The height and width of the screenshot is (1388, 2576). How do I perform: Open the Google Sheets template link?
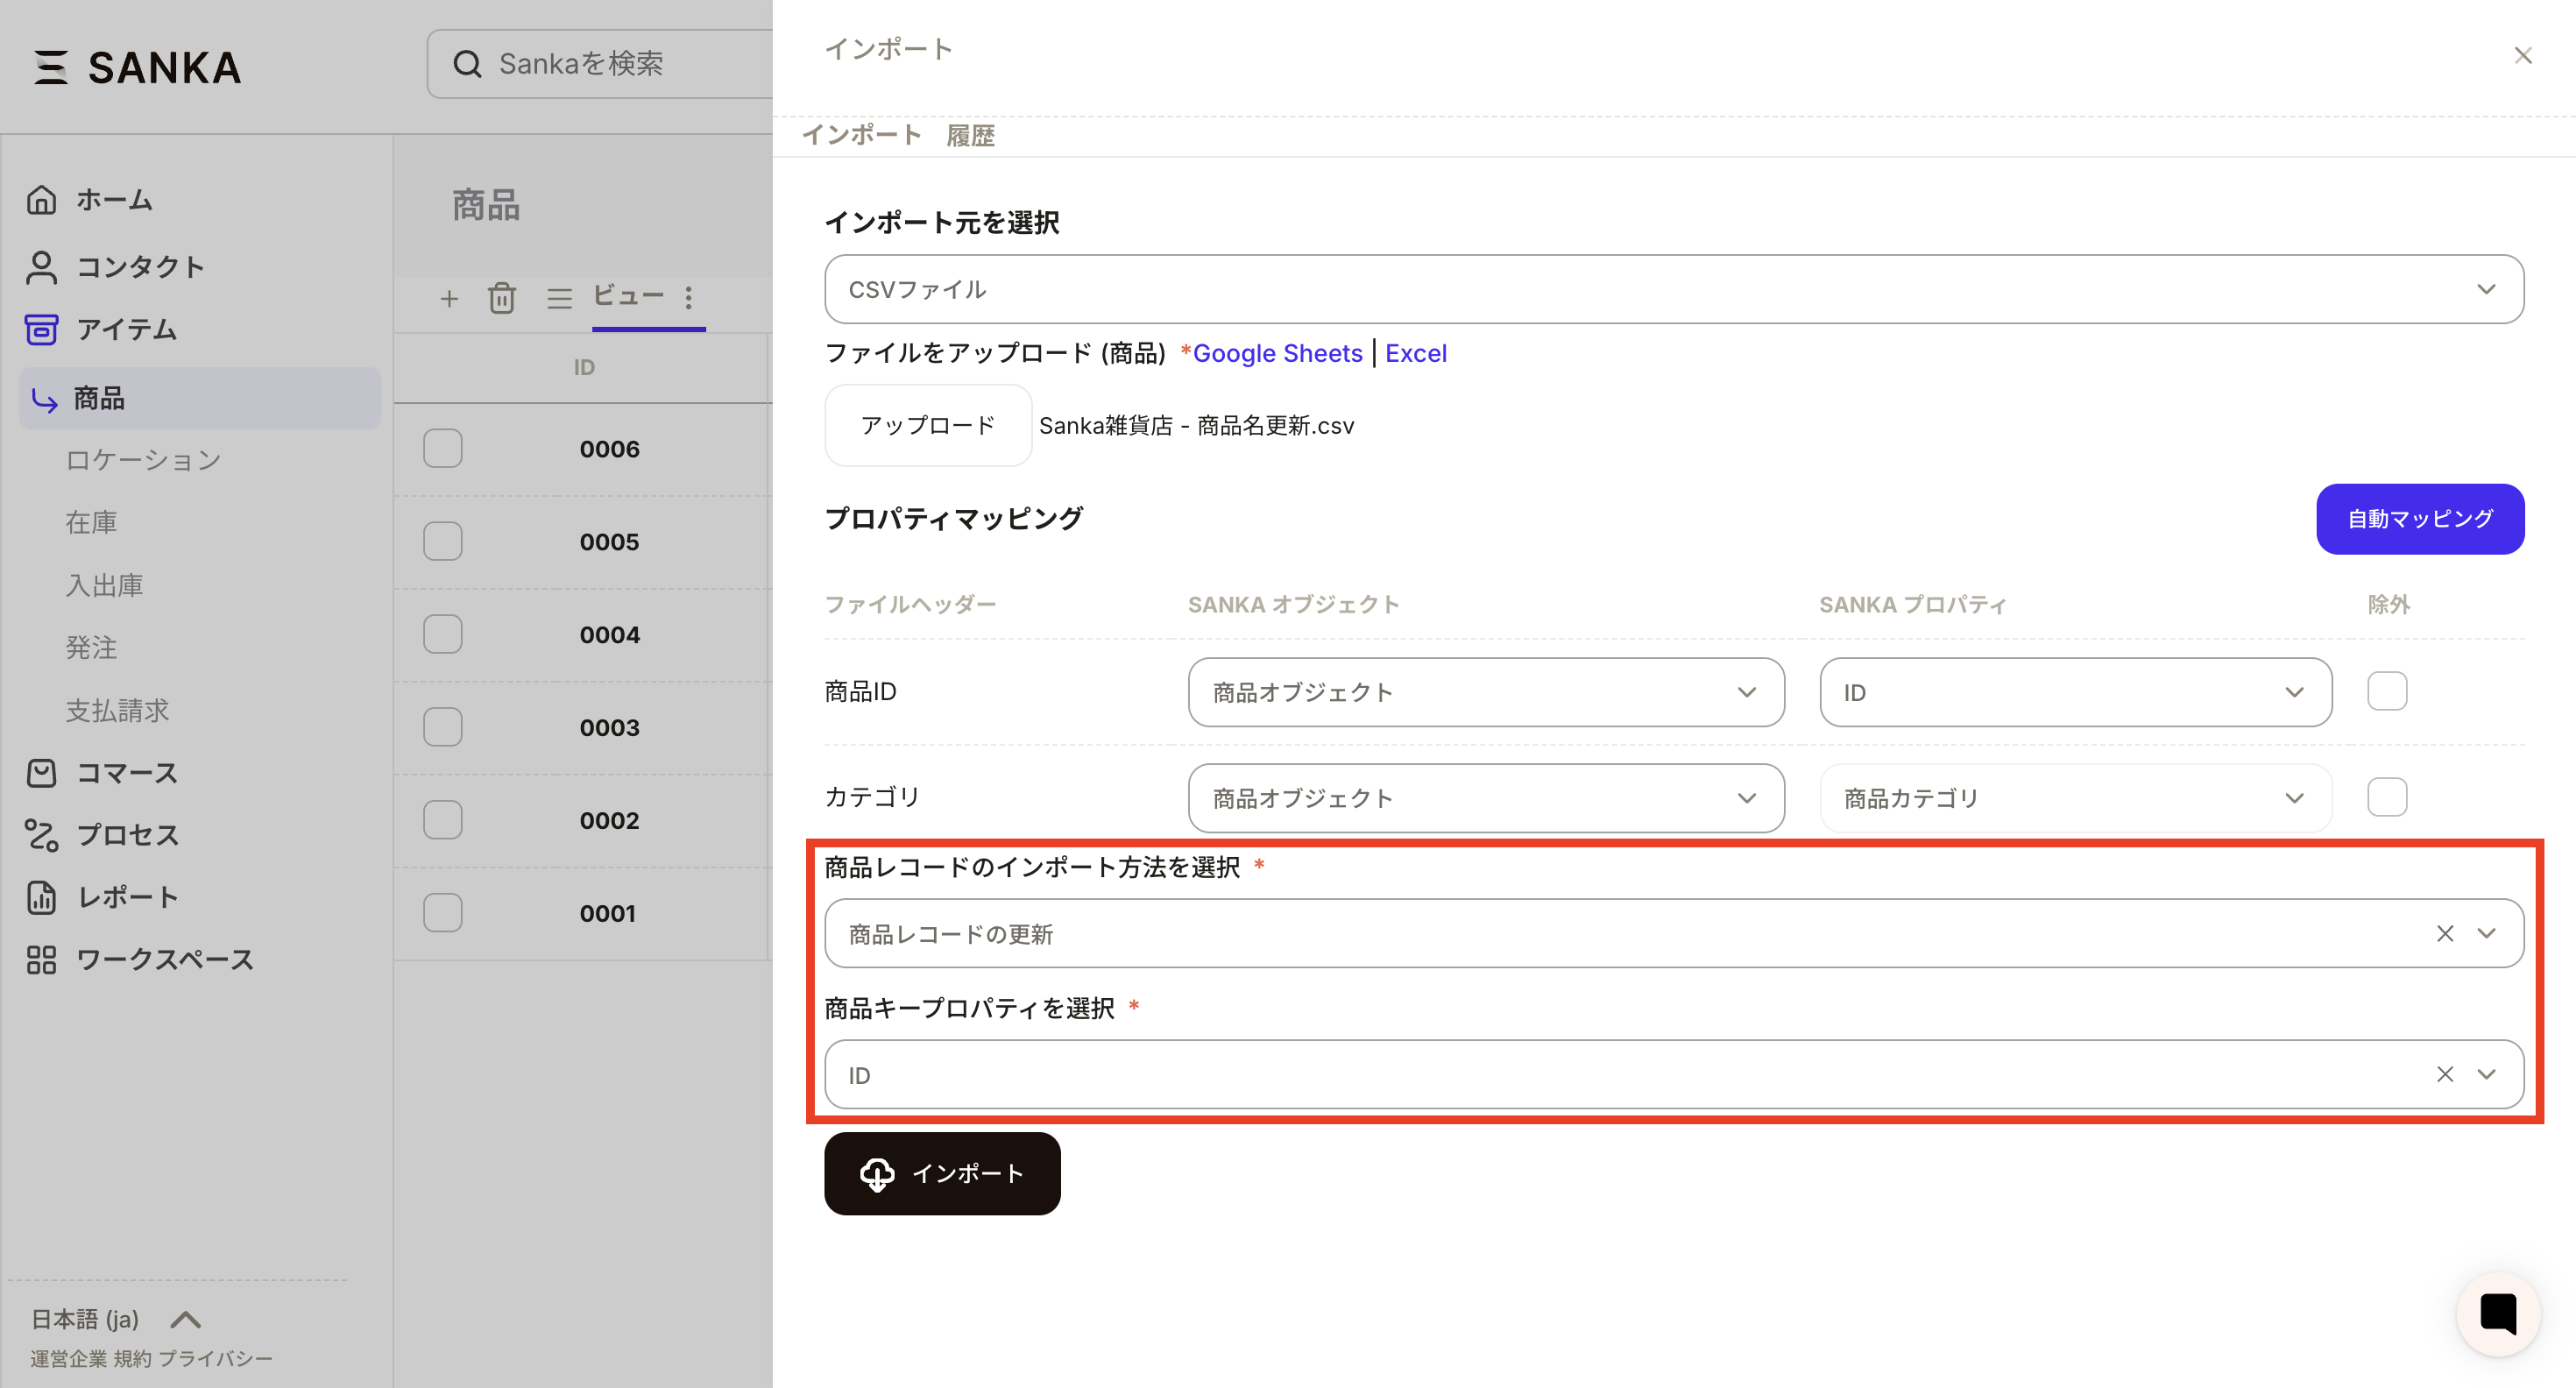[x=1277, y=353]
